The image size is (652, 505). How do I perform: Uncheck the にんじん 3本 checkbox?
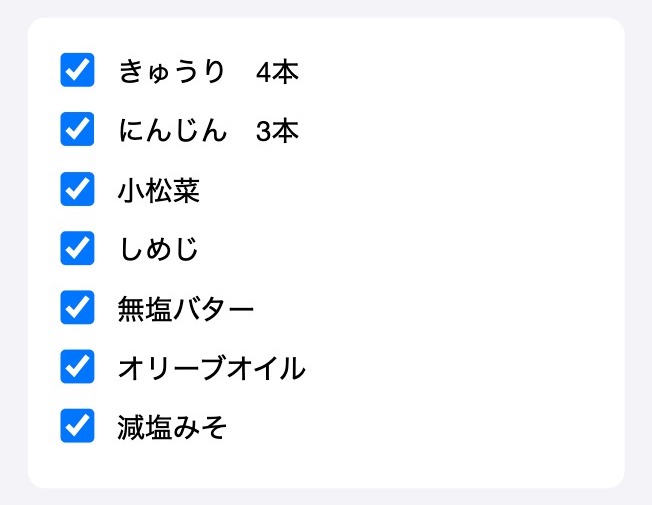pyautogui.click(x=77, y=129)
